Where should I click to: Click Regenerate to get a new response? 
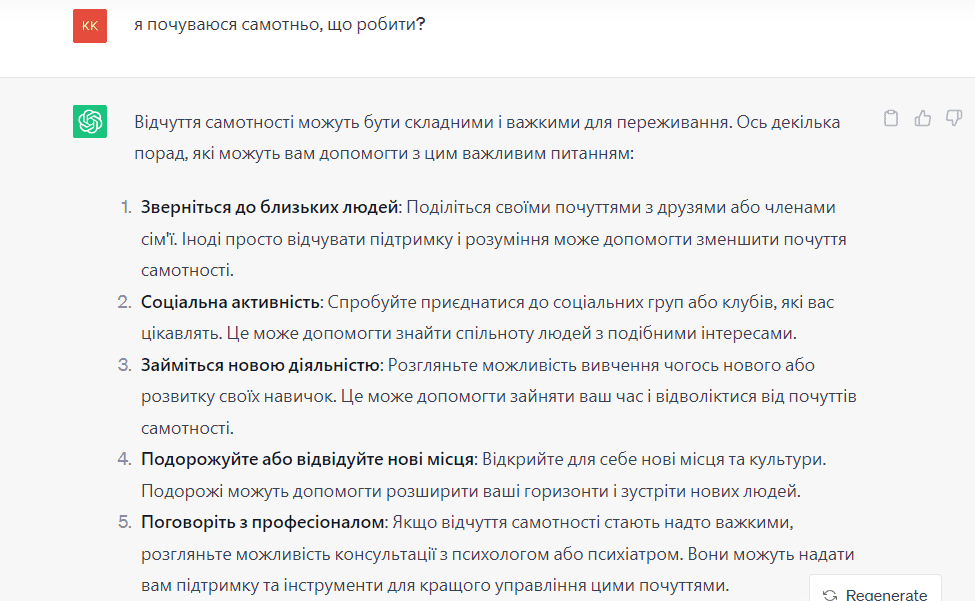click(x=875, y=593)
